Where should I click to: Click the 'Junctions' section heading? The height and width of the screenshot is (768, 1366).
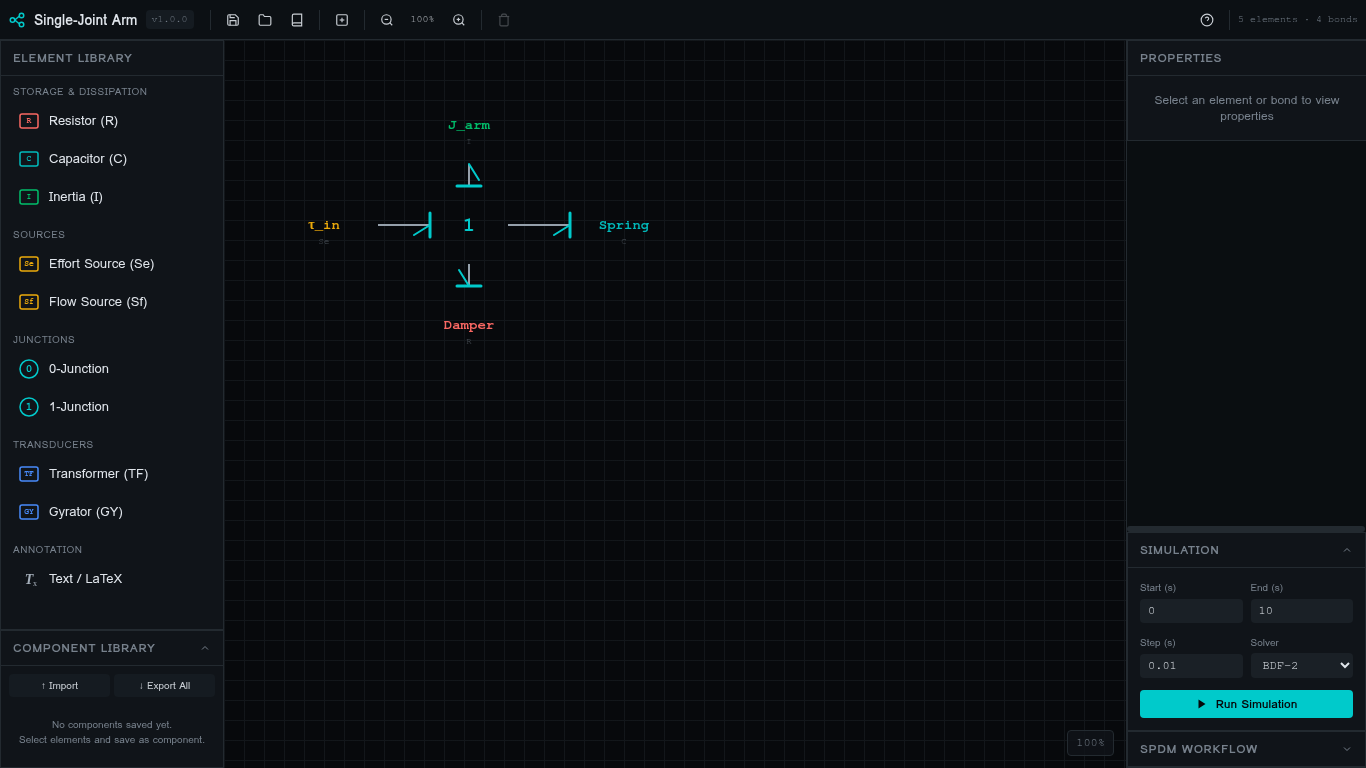(44, 340)
